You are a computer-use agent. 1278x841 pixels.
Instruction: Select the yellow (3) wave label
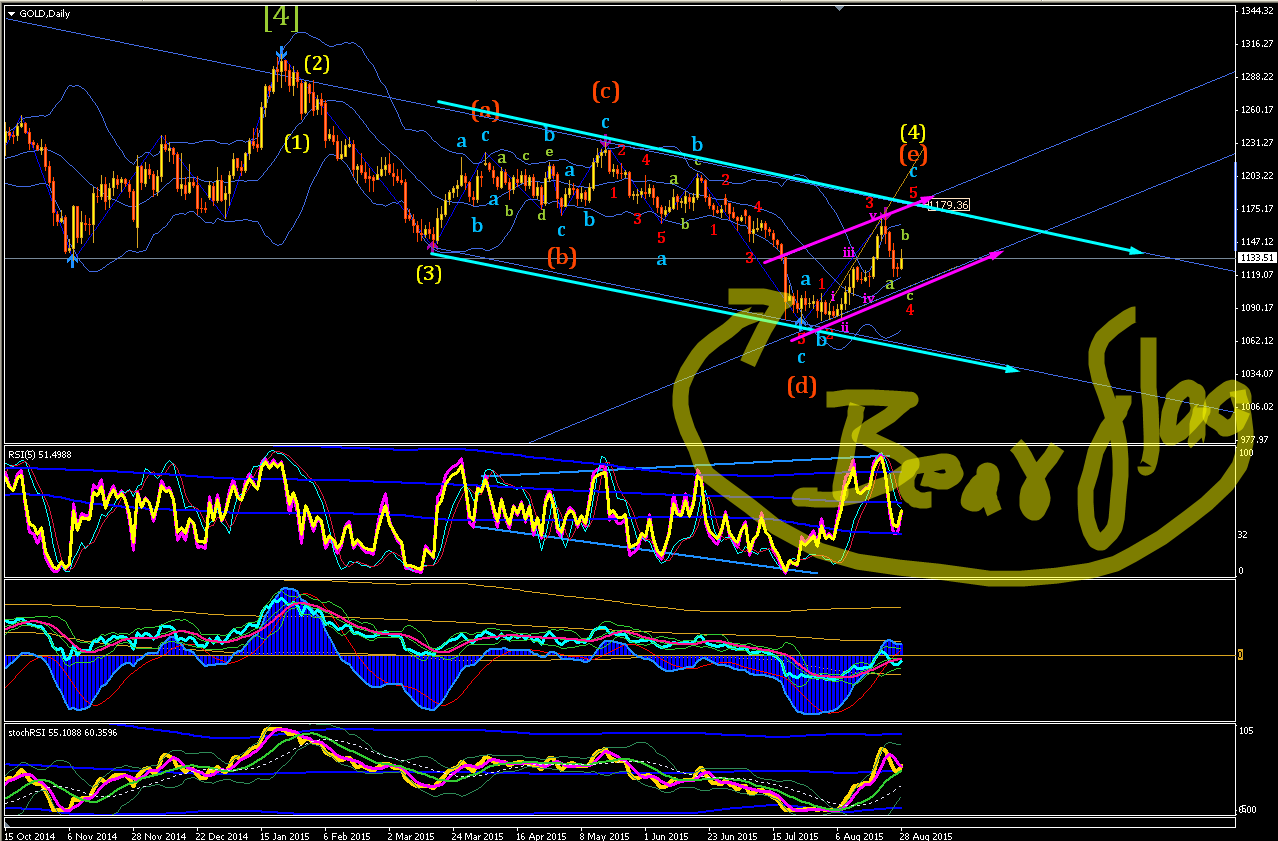pyautogui.click(x=429, y=273)
